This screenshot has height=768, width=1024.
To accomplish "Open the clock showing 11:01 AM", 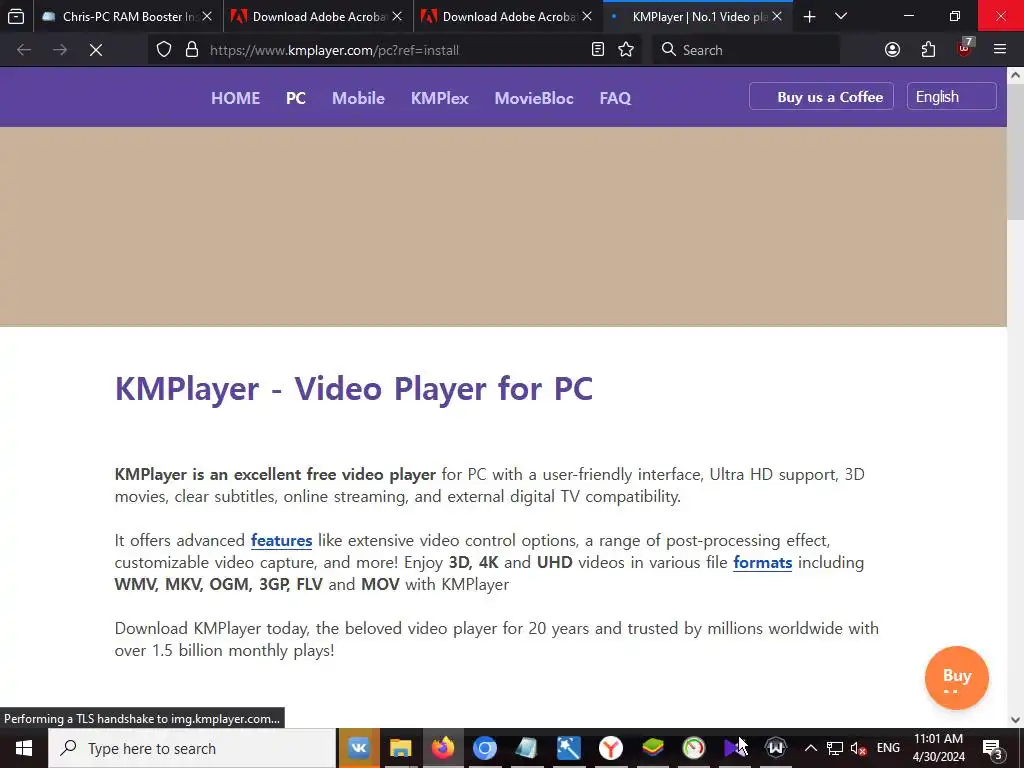I will pyautogui.click(x=938, y=748).
